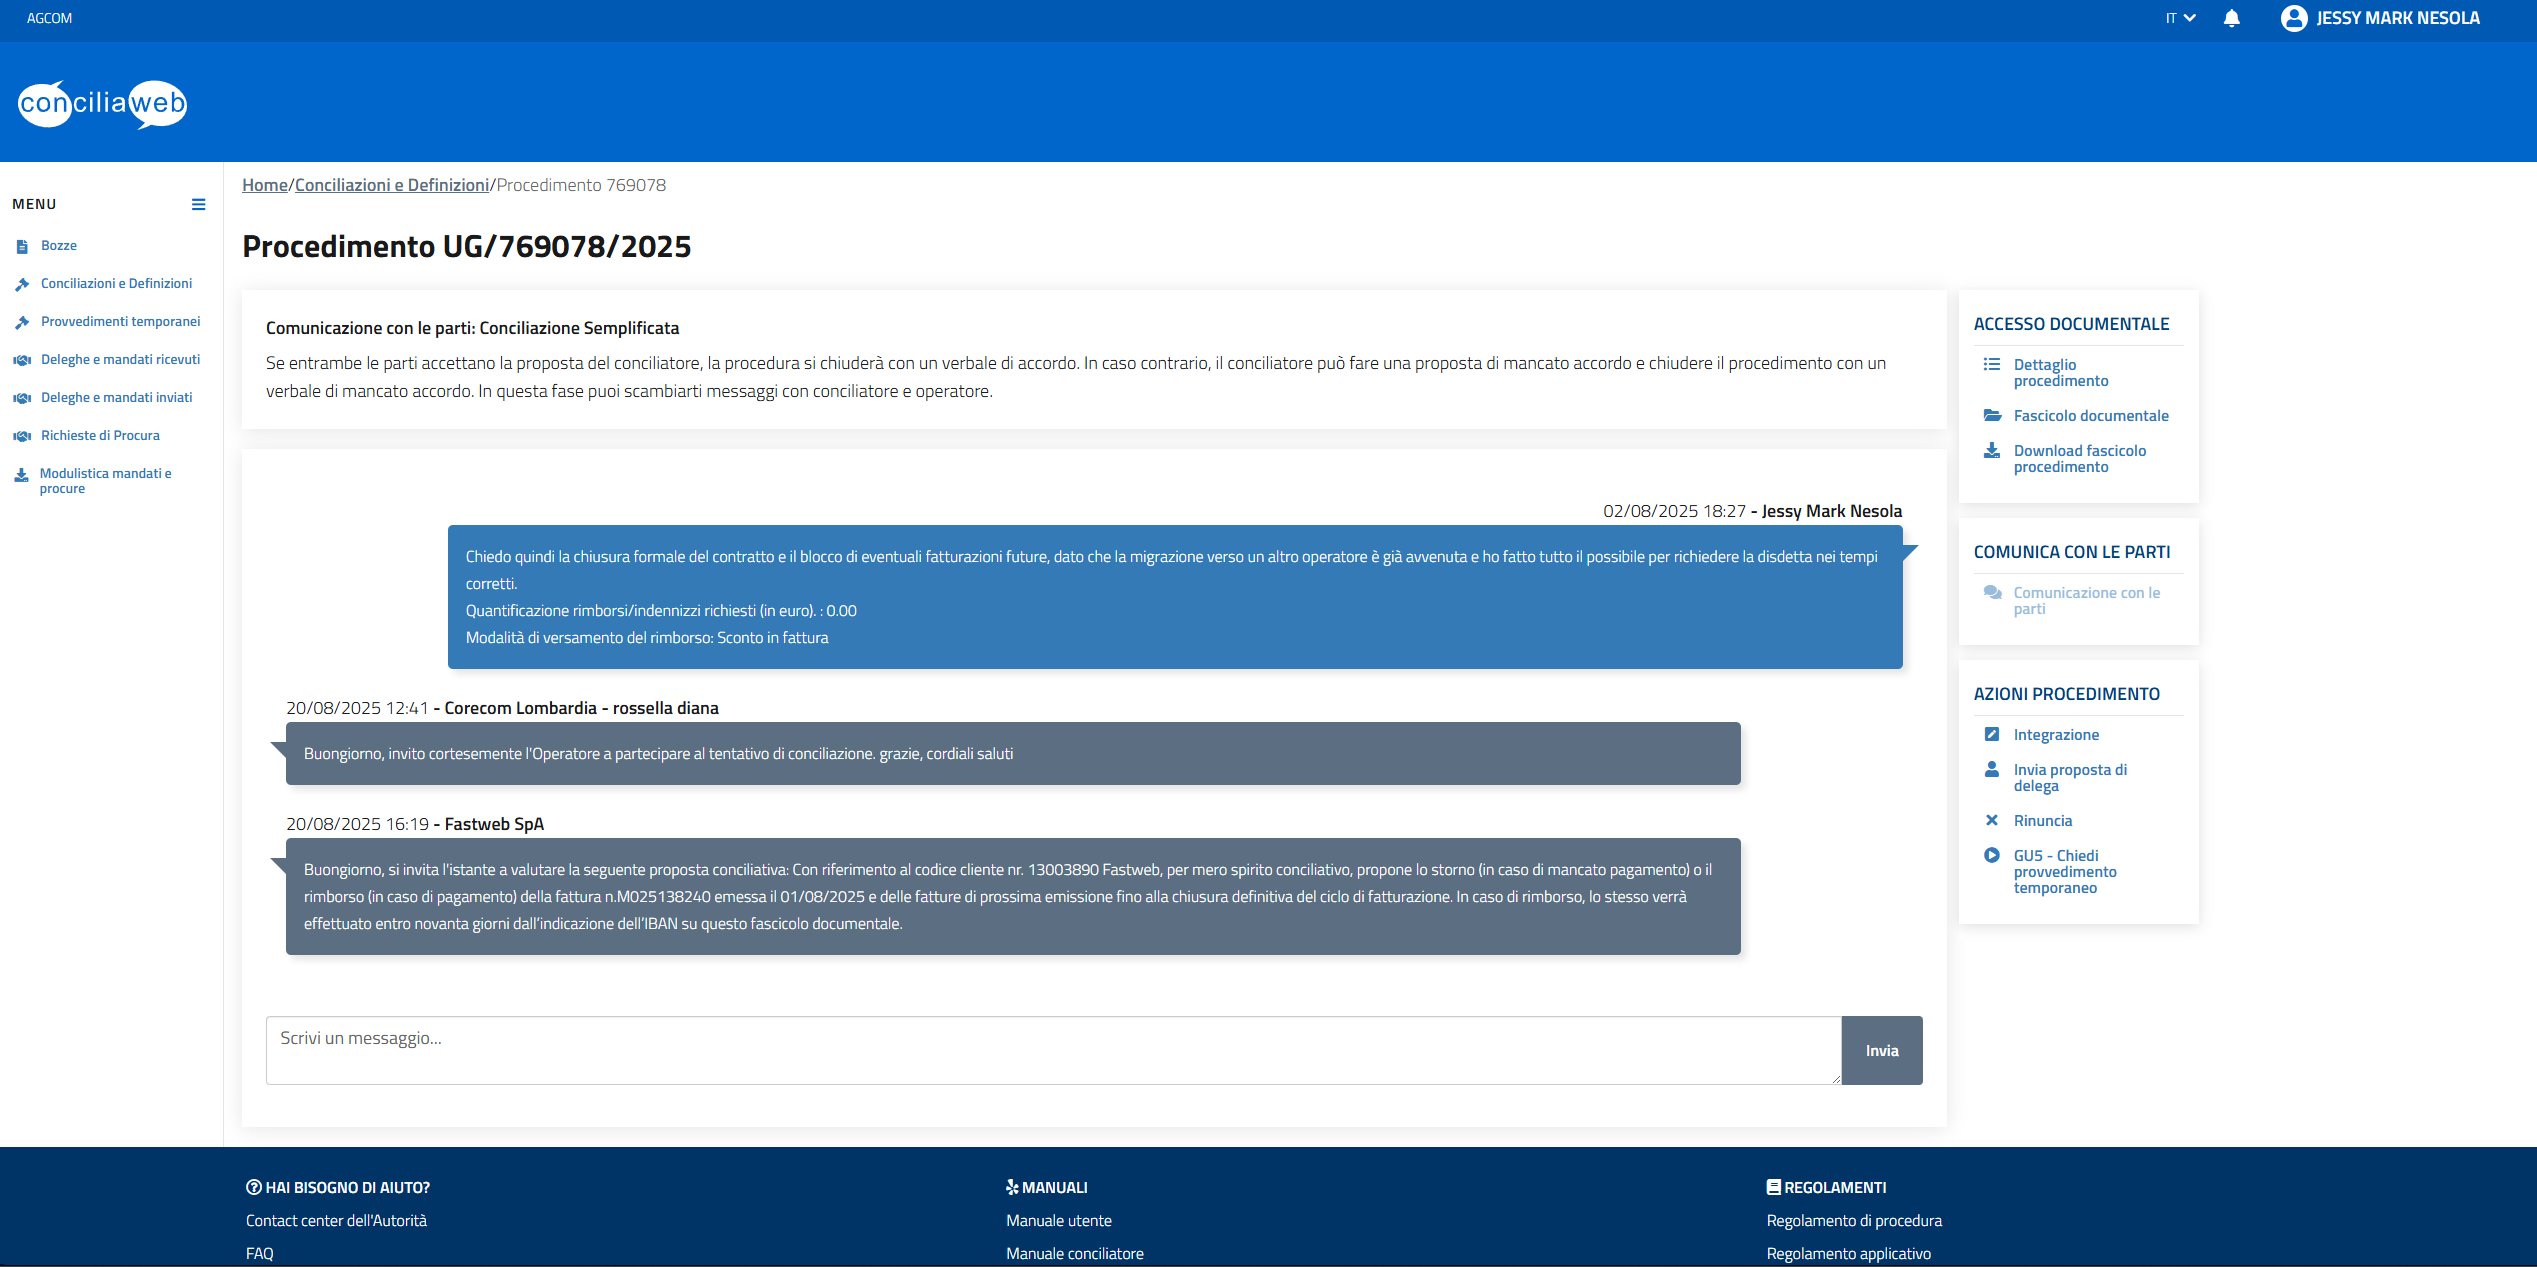
Task: Click the Rinuncia X icon
Action: click(x=1992, y=820)
